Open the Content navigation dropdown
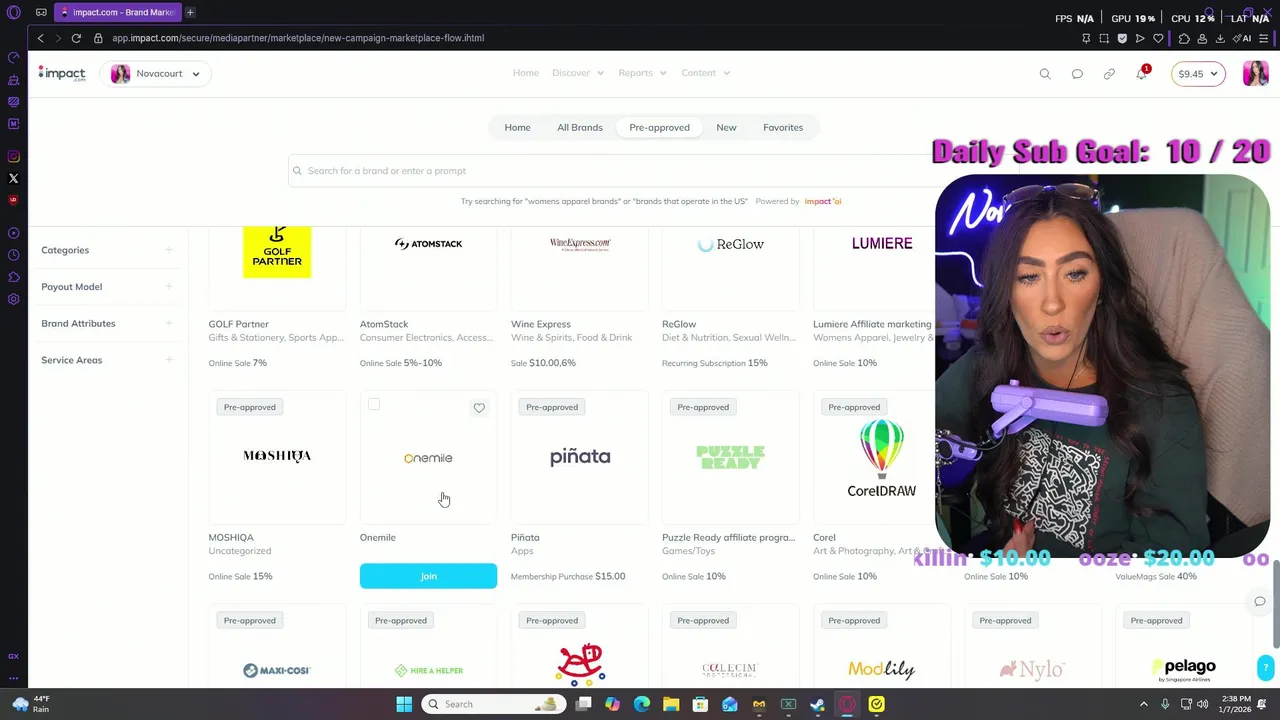 click(x=706, y=73)
